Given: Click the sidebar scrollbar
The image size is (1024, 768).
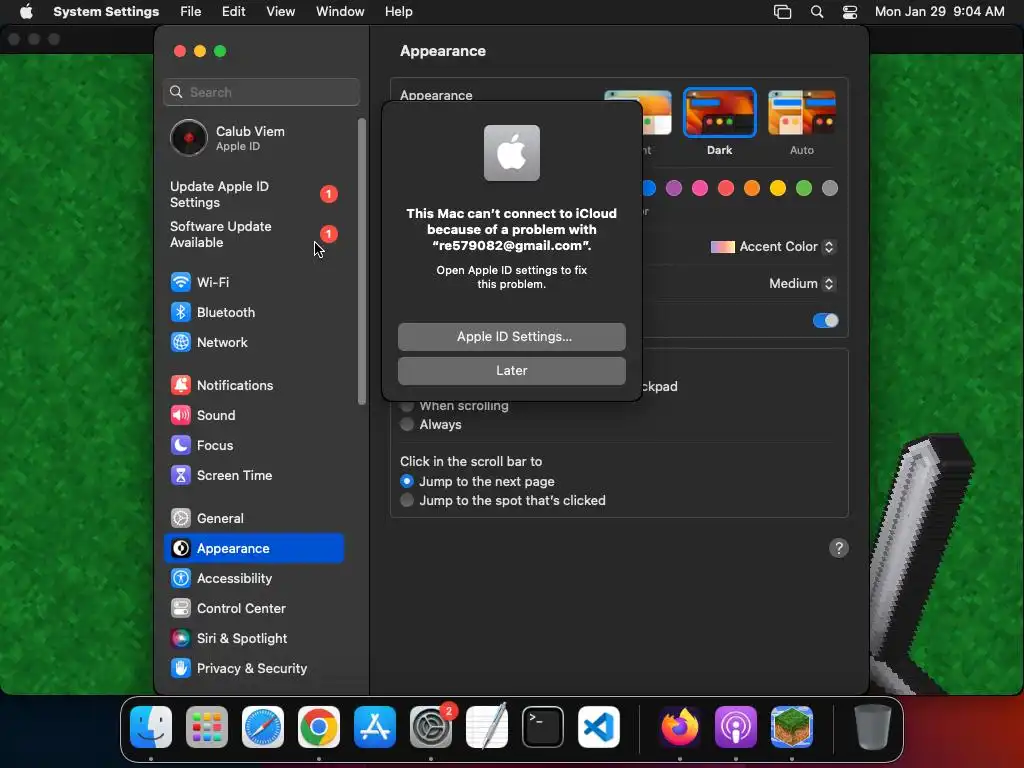Looking at the screenshot, I should click(x=362, y=261).
